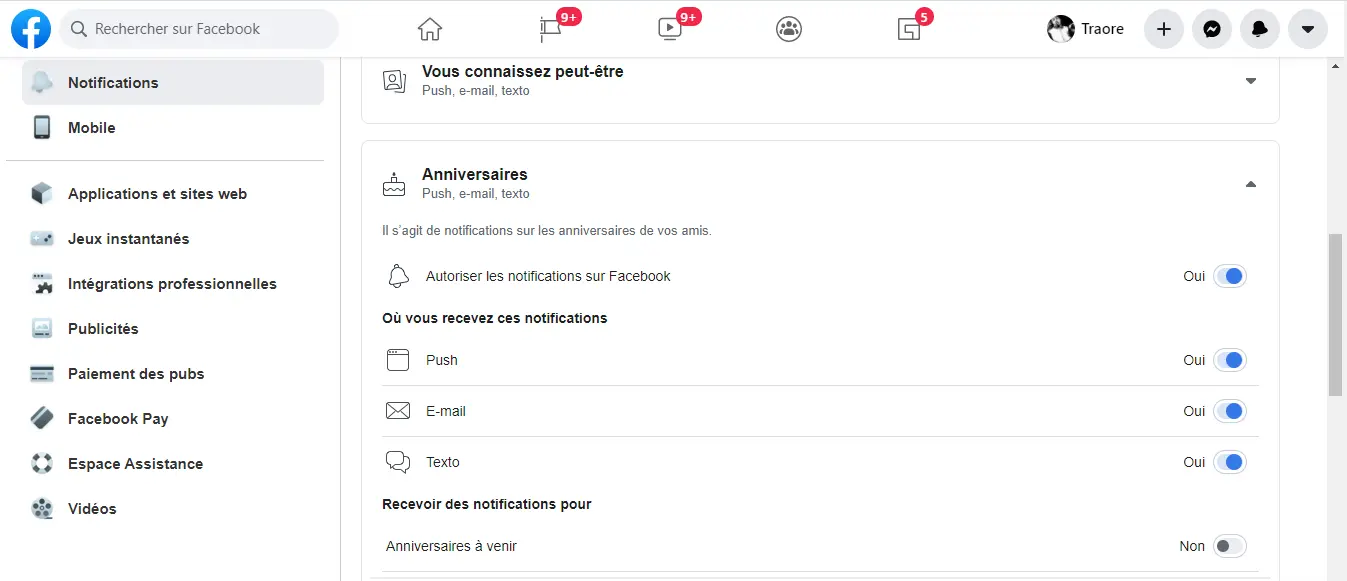Click the scrollbar up arrow
The width and height of the screenshot is (1347, 581).
(x=1335, y=66)
